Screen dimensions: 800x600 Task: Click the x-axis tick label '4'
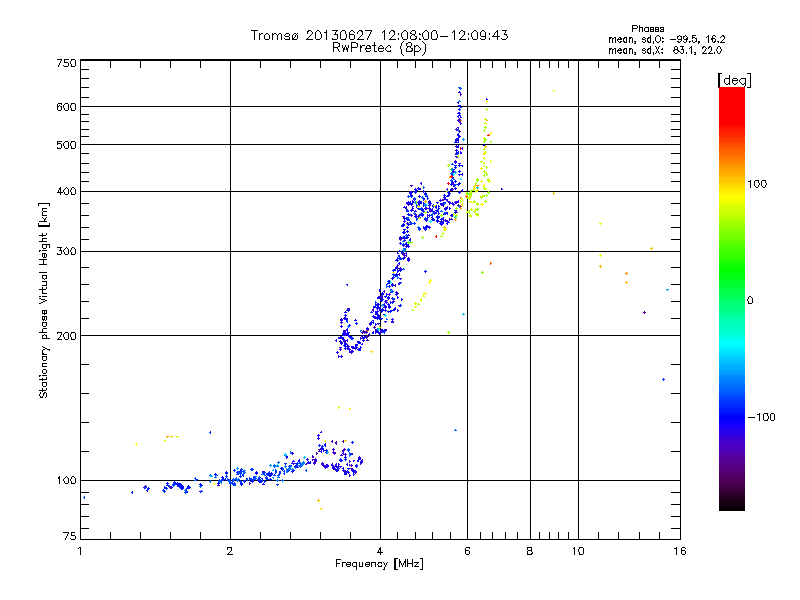[380, 551]
